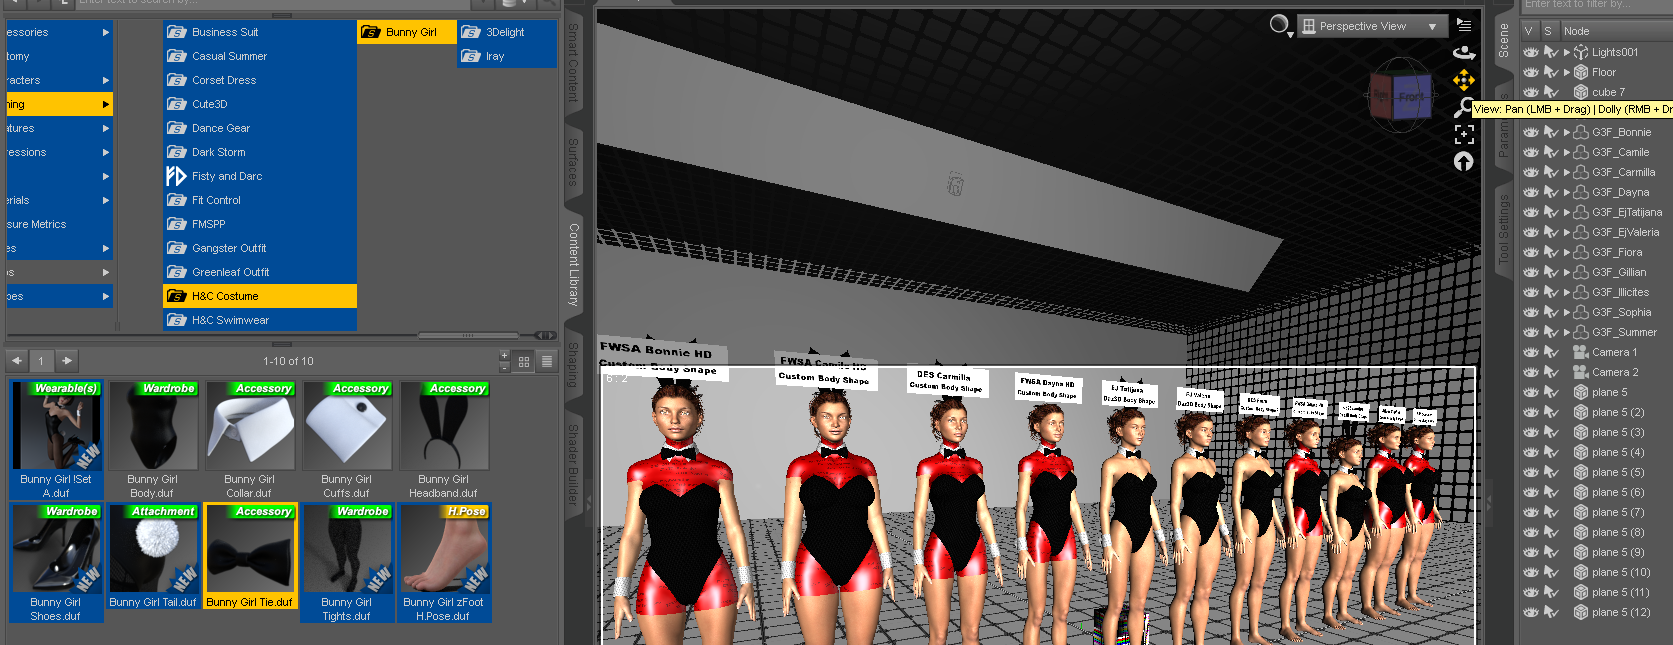The height and width of the screenshot is (645, 1673).
Task: Open the Surfaces side tab
Action: pos(573,162)
